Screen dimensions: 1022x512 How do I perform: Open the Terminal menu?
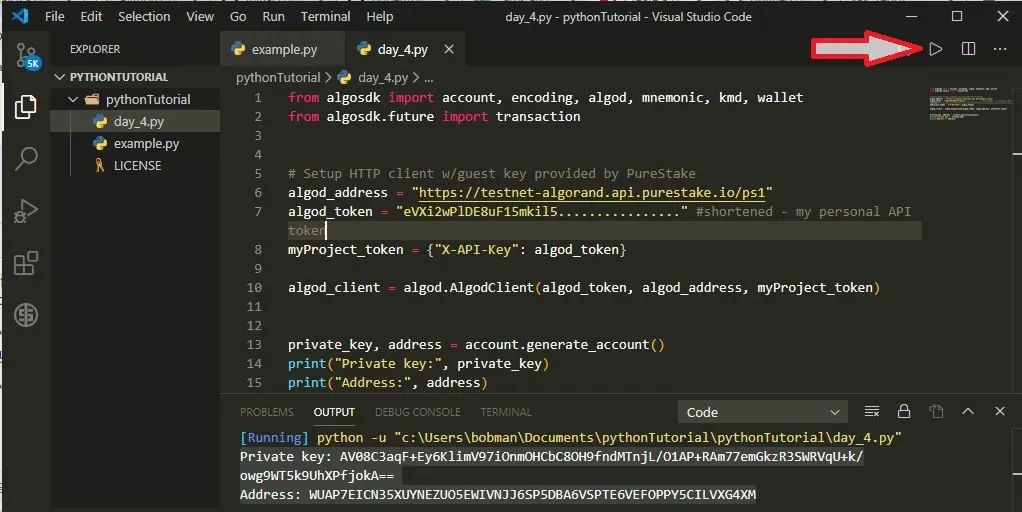pos(325,16)
